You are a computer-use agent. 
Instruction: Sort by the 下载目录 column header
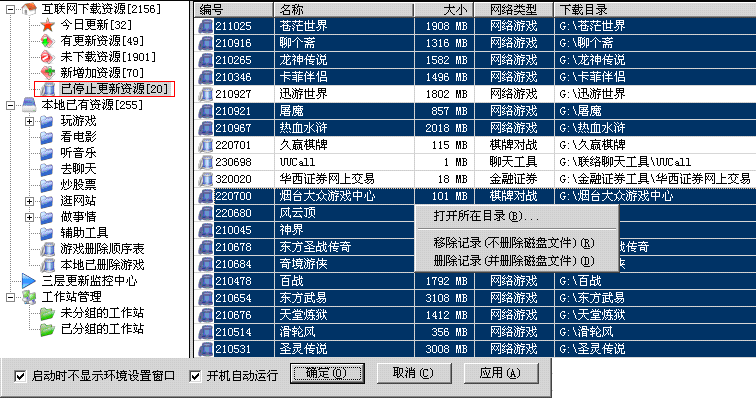(x=655, y=9)
